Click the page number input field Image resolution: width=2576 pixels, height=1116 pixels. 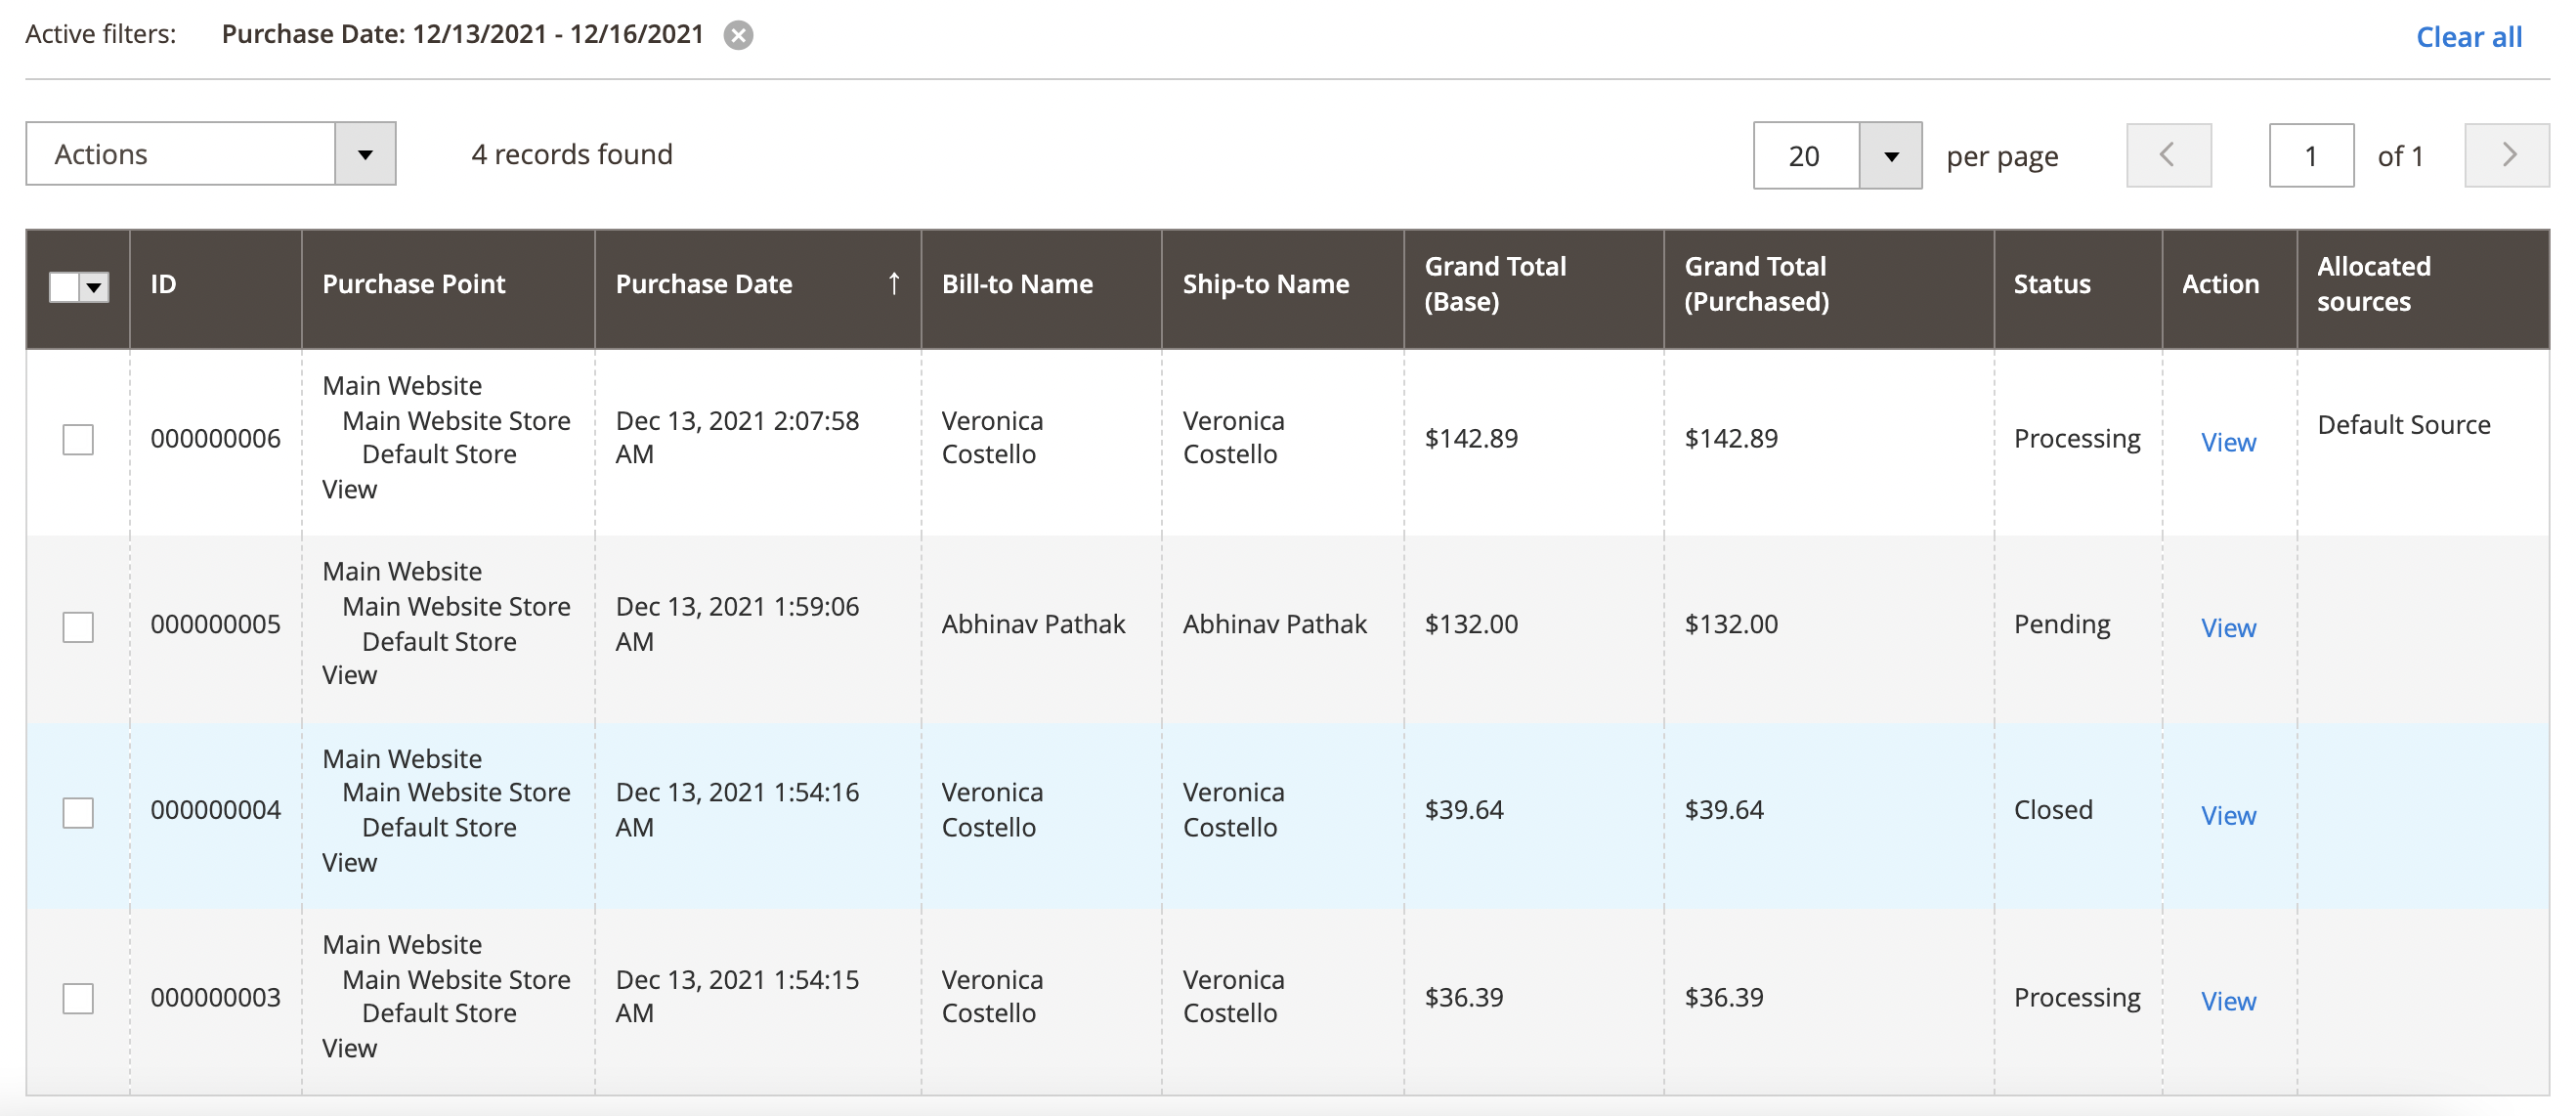click(2311, 156)
